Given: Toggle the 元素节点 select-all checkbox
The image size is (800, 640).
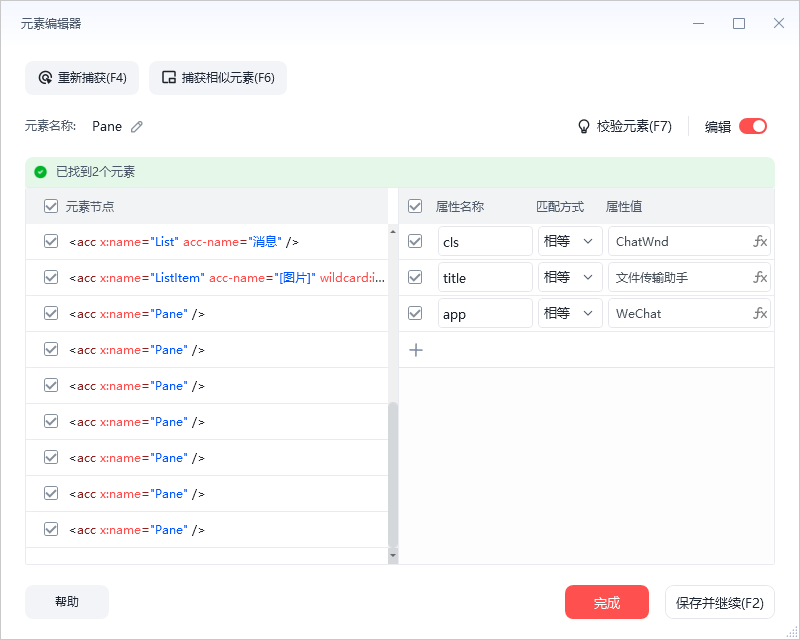Looking at the screenshot, I should 51,206.
